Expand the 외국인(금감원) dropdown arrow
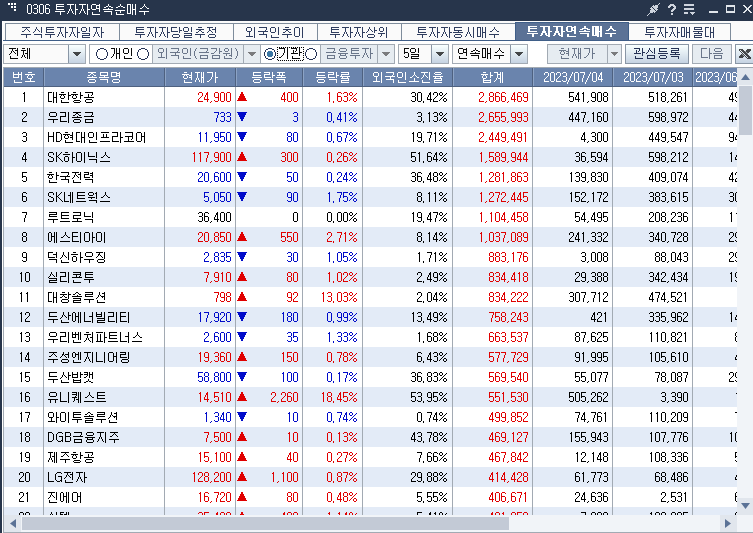 pyautogui.click(x=252, y=54)
